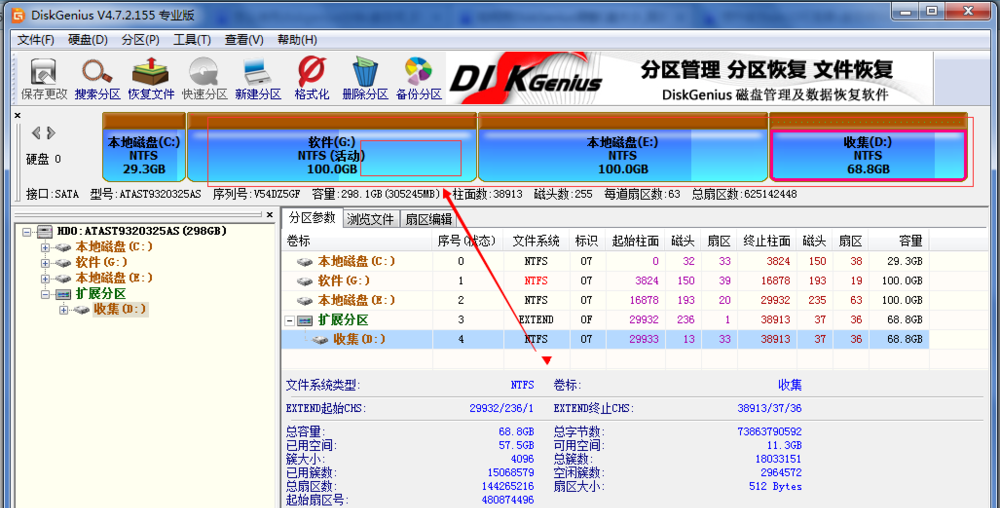Close the disk map bar with the x
This screenshot has height=508, width=1000.
18,115
